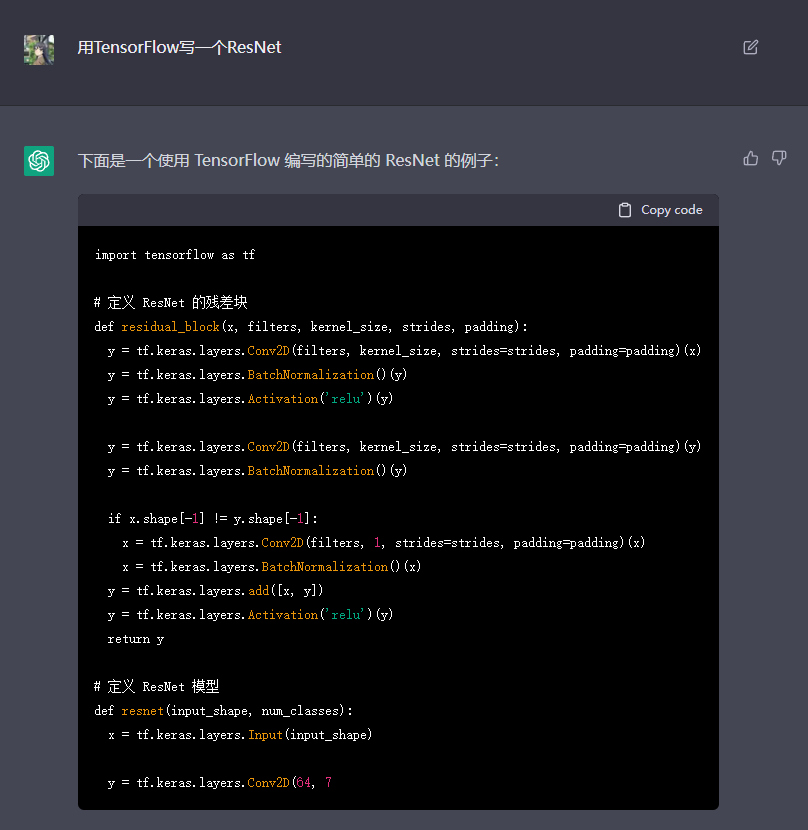Click the layers.add([x, y]) code line
808x830 pixels.
point(215,591)
